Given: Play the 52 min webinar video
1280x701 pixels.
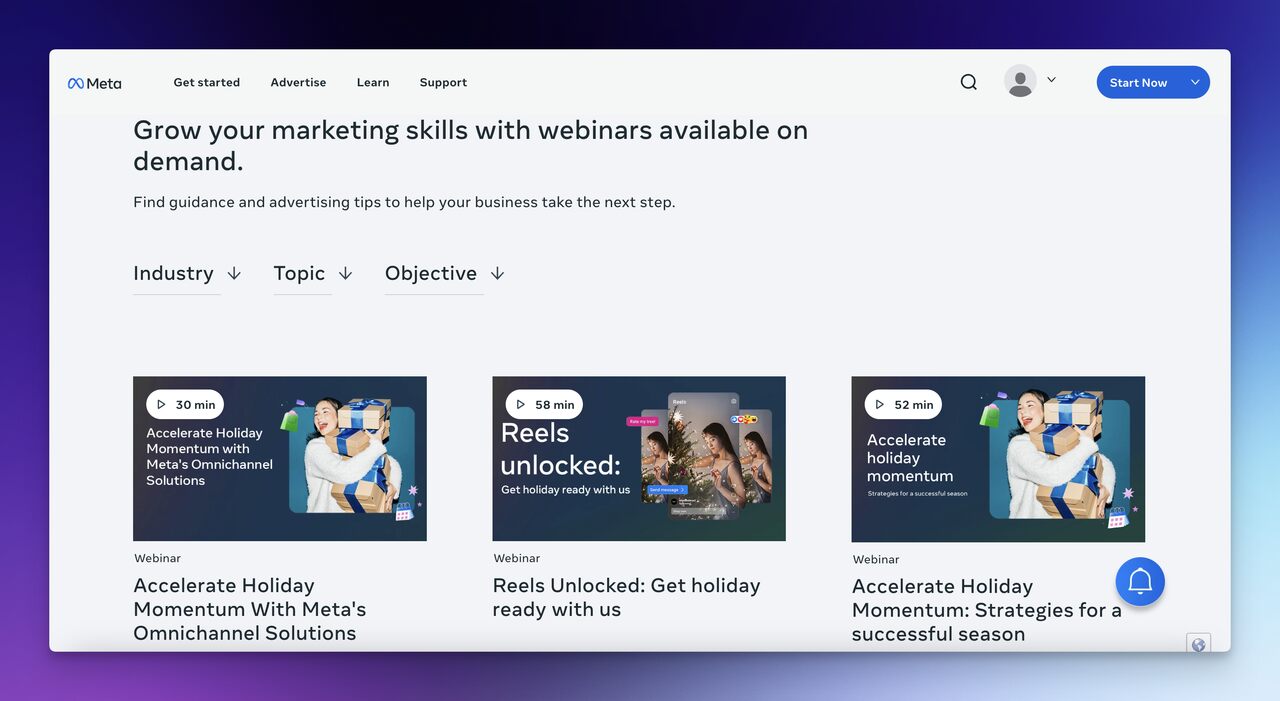Looking at the screenshot, I should click(903, 404).
